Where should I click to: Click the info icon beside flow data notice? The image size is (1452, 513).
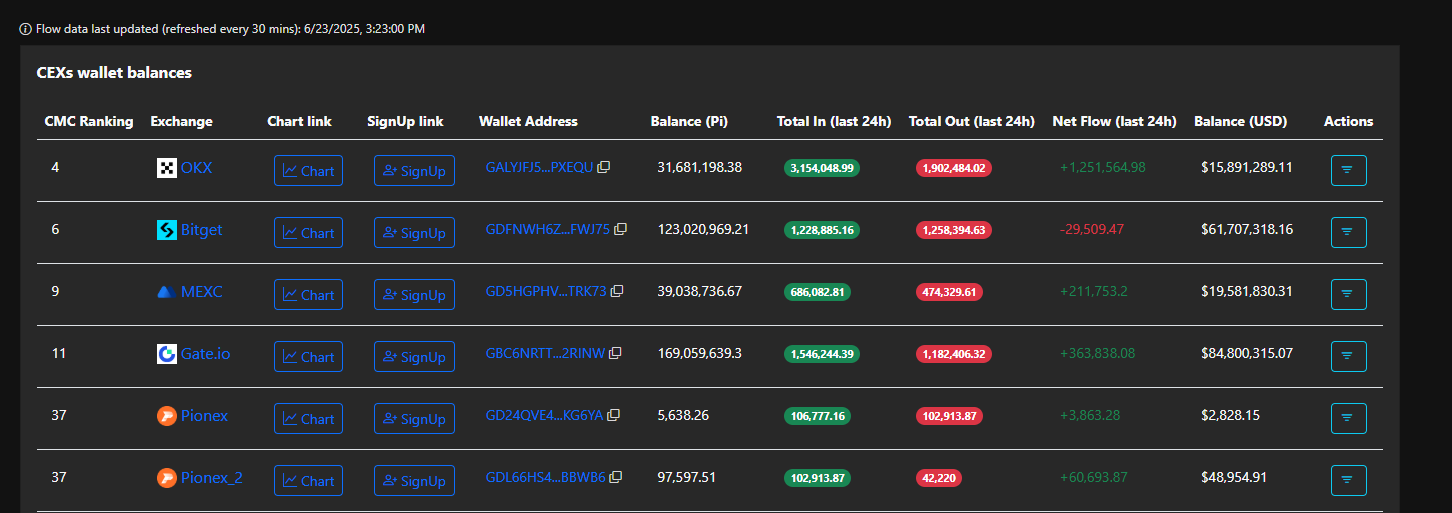[x=26, y=29]
